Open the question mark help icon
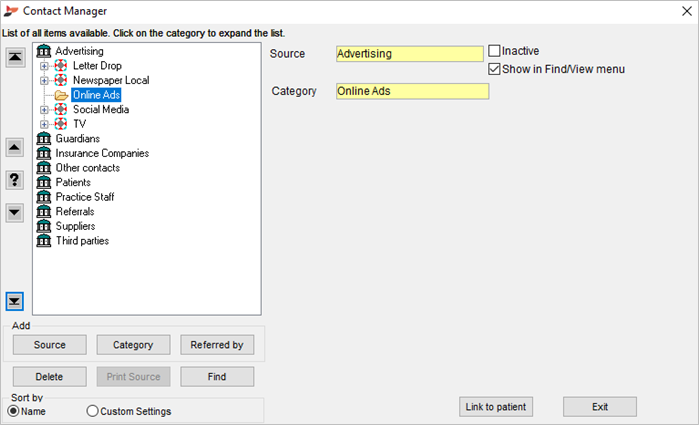 [x=15, y=180]
